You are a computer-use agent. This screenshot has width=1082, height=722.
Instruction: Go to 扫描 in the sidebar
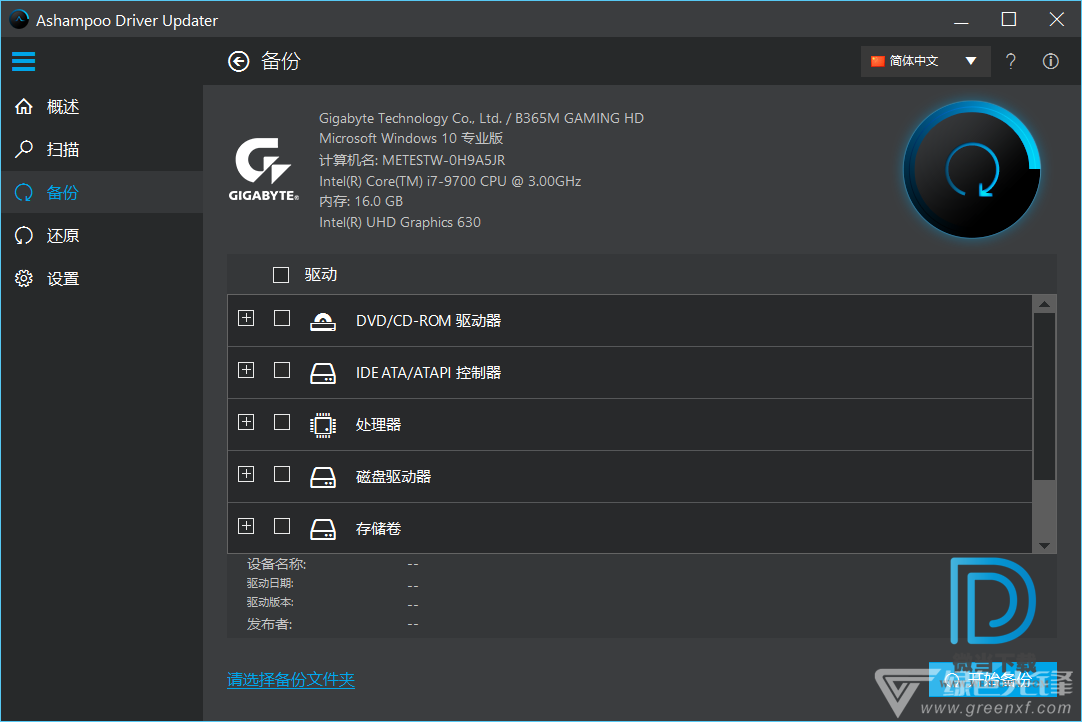tap(102, 149)
